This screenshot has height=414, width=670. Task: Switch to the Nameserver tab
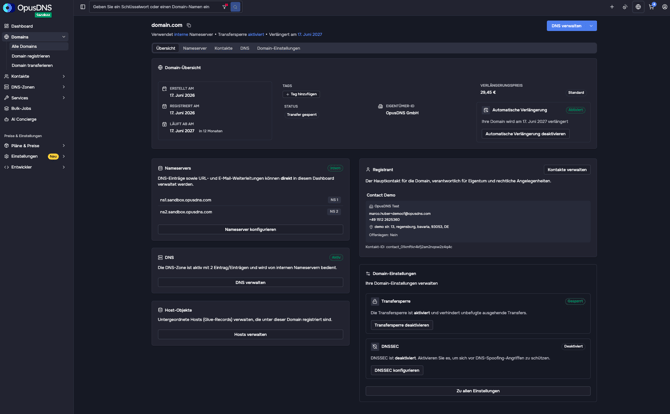[194, 48]
